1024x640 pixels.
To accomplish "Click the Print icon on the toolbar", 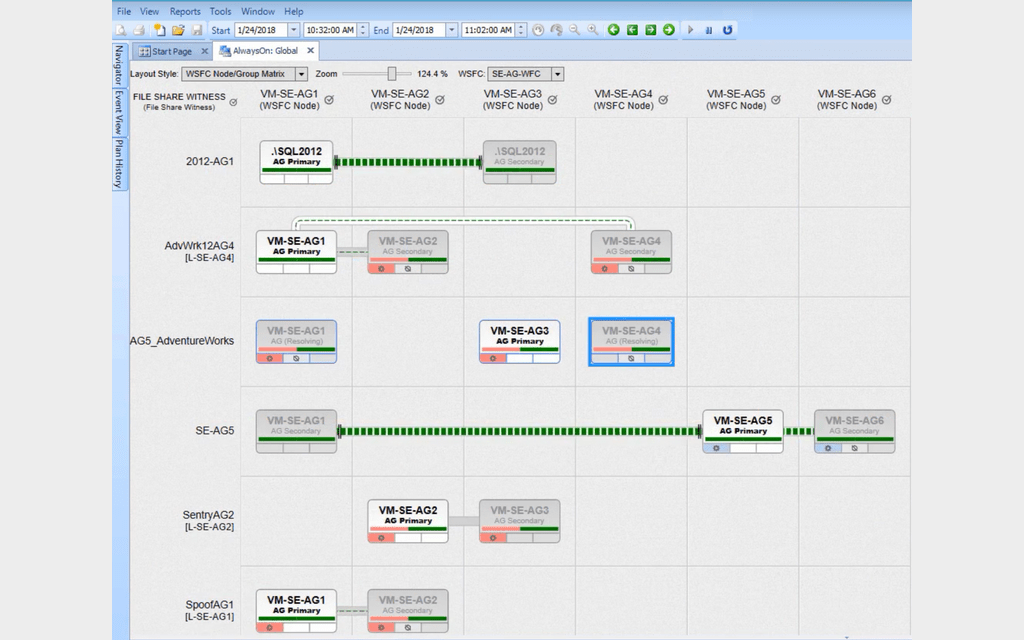I will (x=138, y=28).
